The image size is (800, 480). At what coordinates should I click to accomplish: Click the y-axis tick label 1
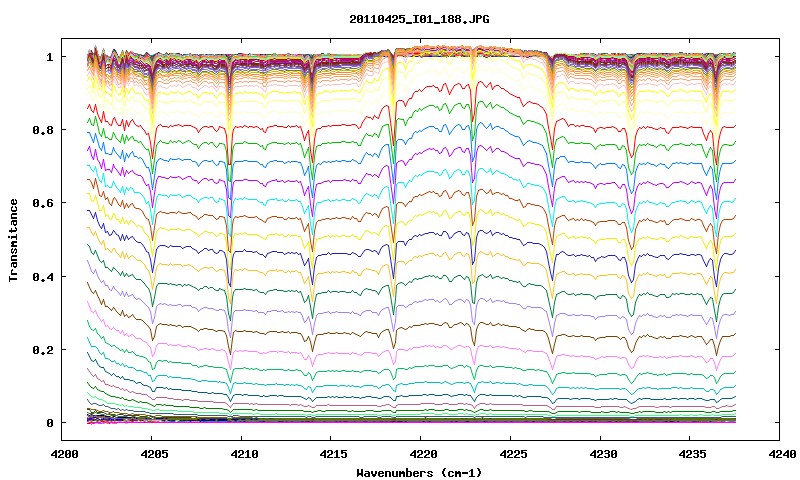[x=49, y=57]
